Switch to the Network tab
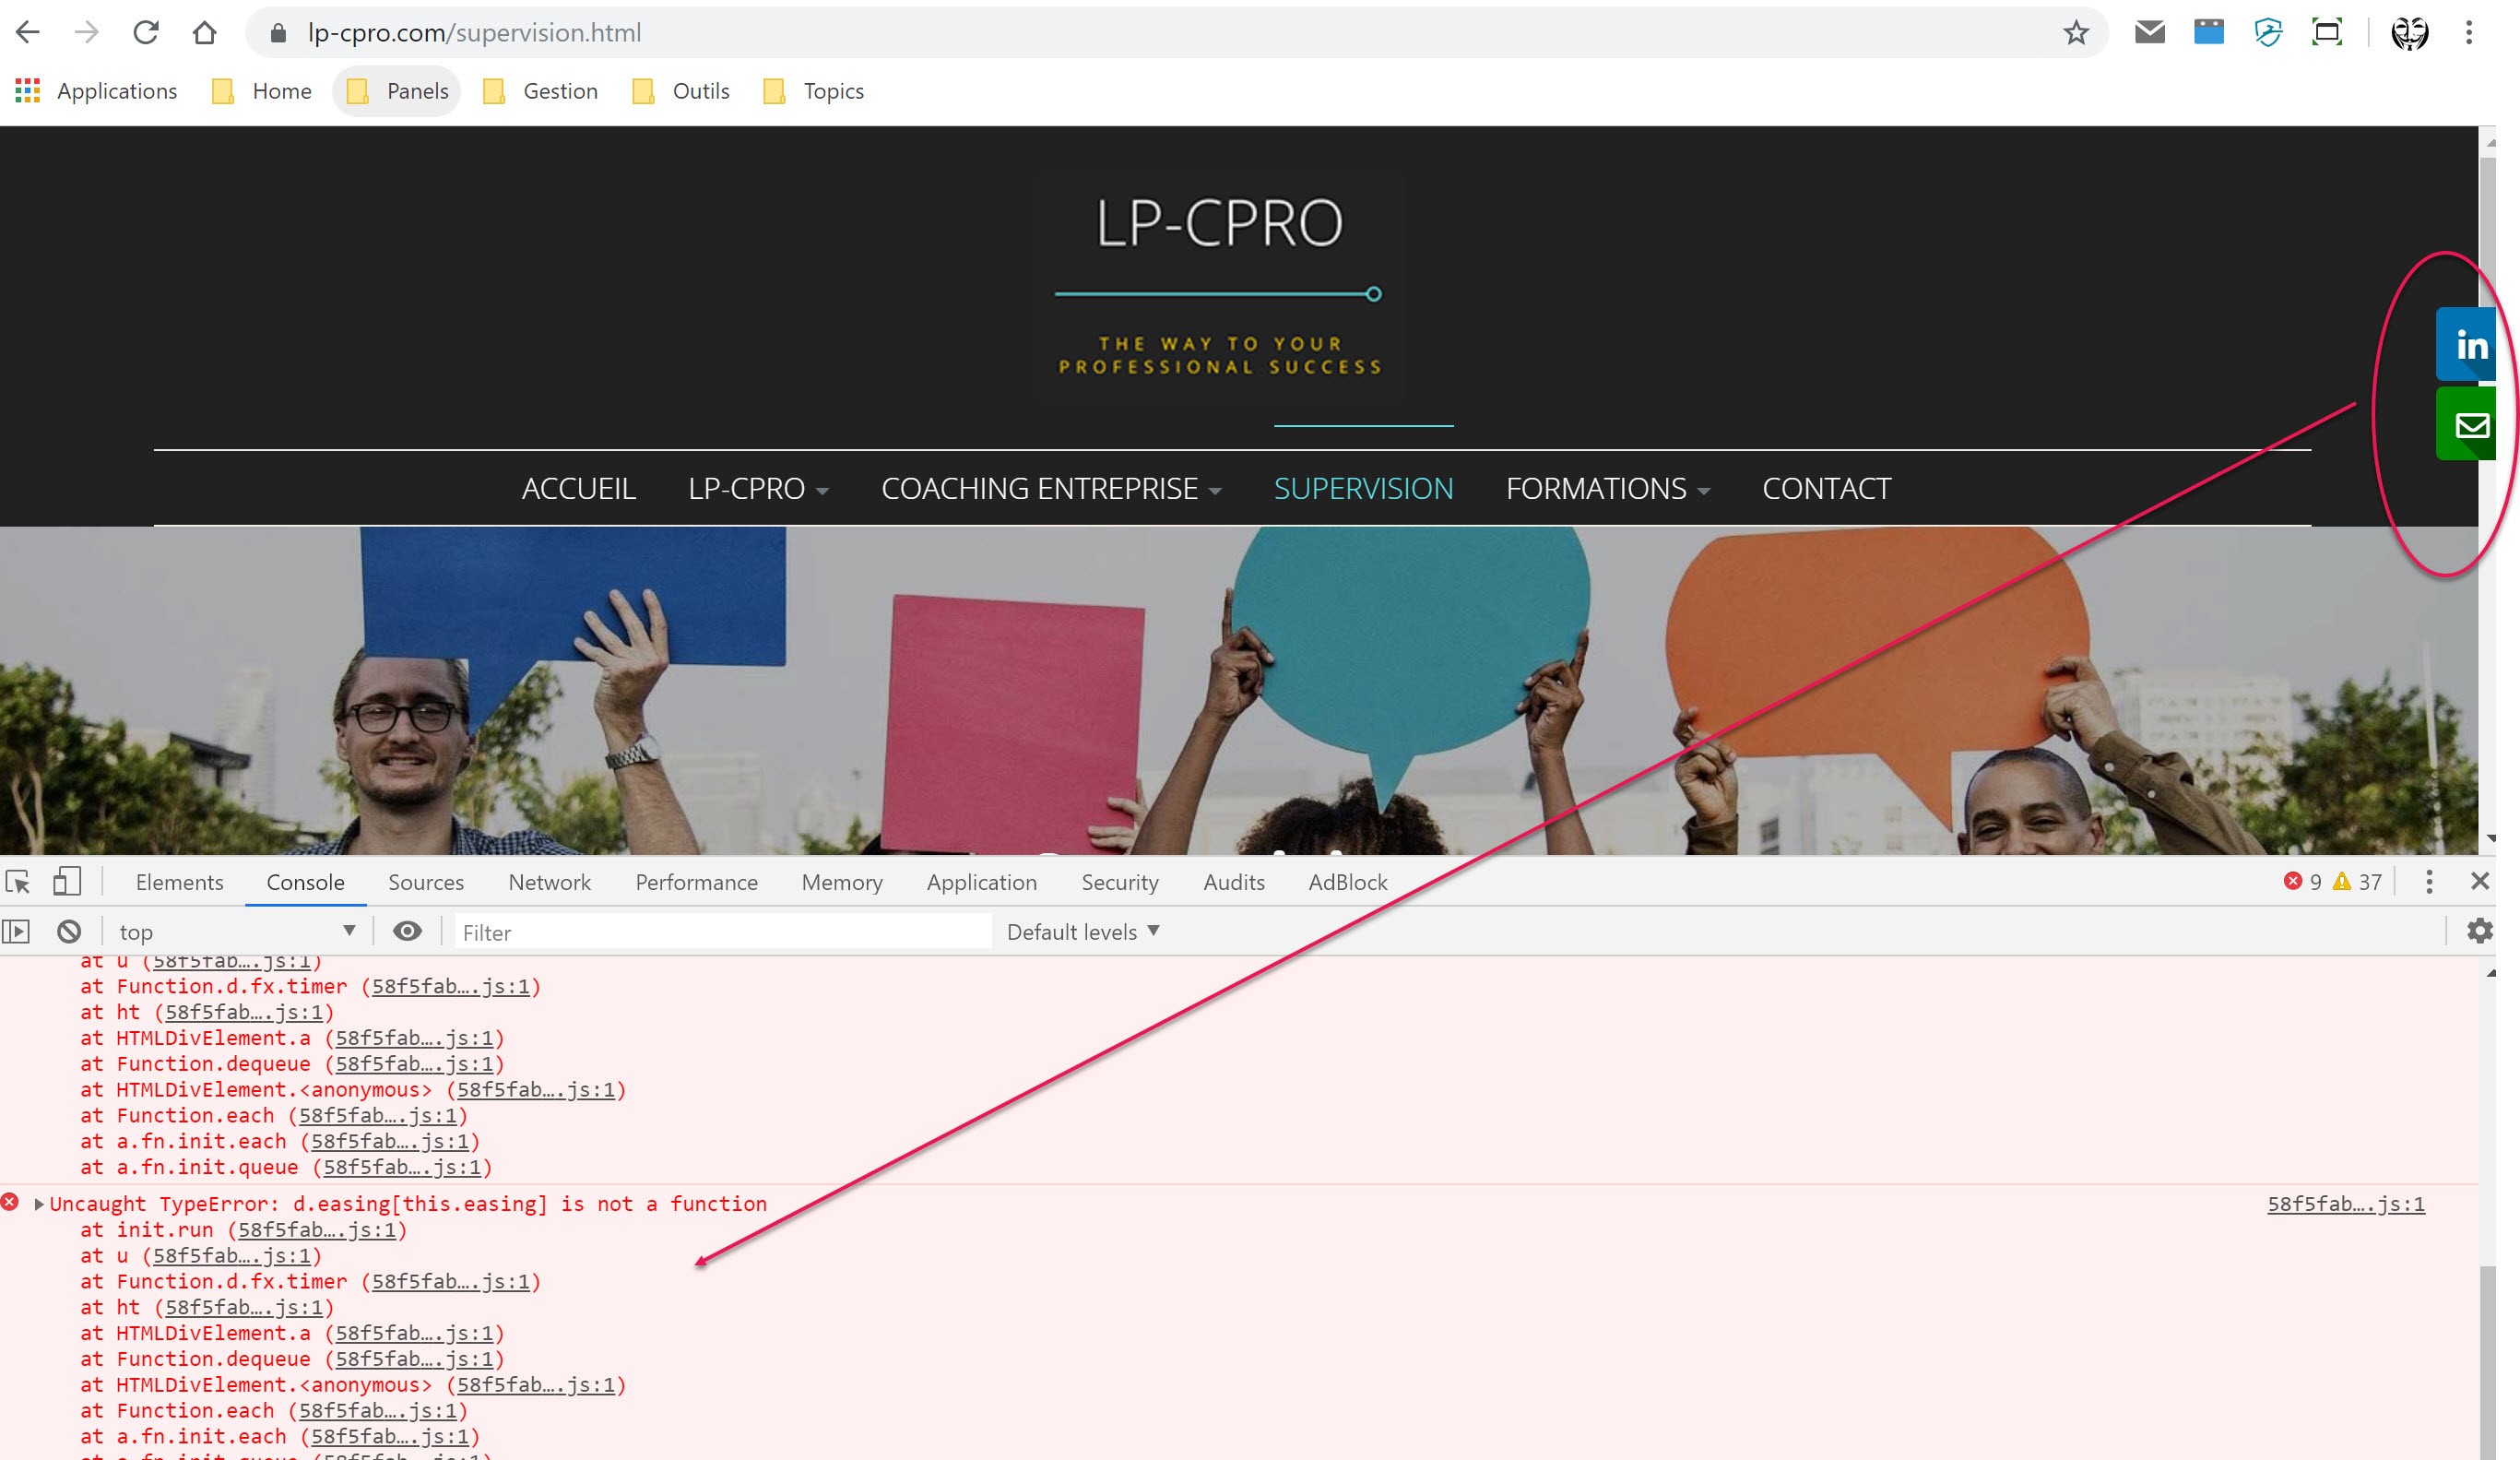Image resolution: width=2520 pixels, height=1460 pixels. (549, 882)
